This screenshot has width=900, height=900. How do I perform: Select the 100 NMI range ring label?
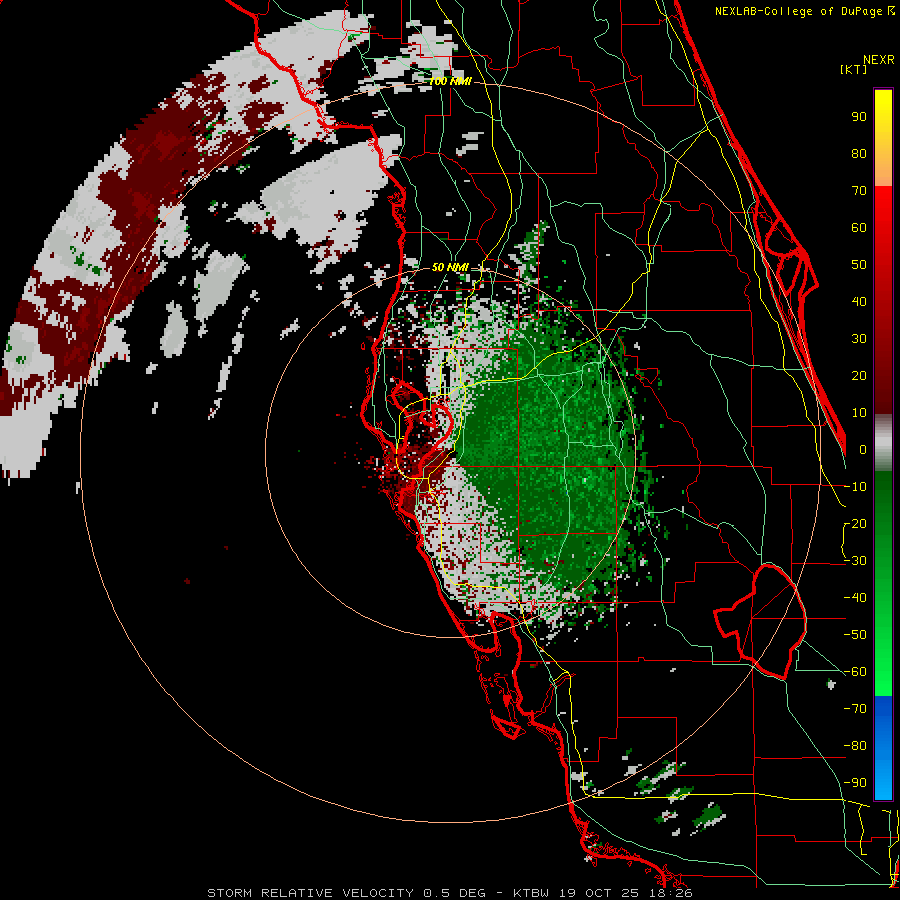(450, 82)
